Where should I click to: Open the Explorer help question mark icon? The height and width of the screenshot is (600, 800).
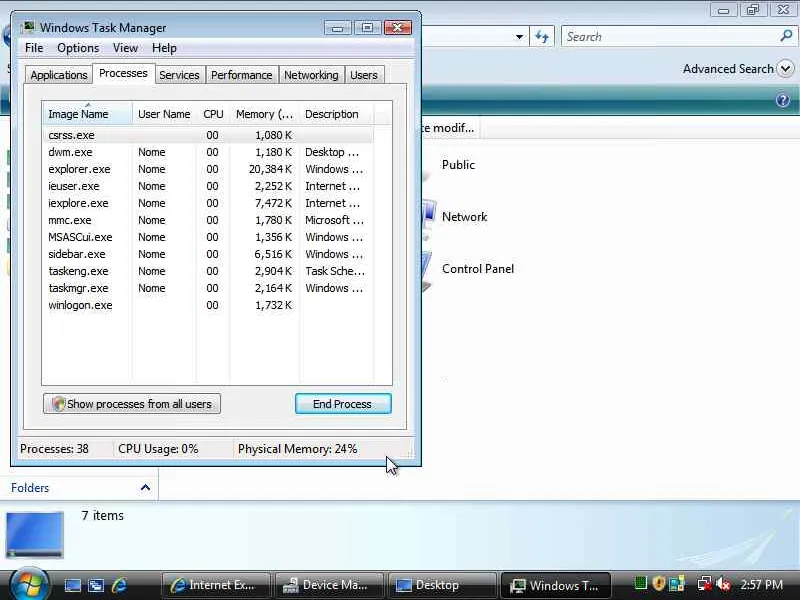point(783,100)
